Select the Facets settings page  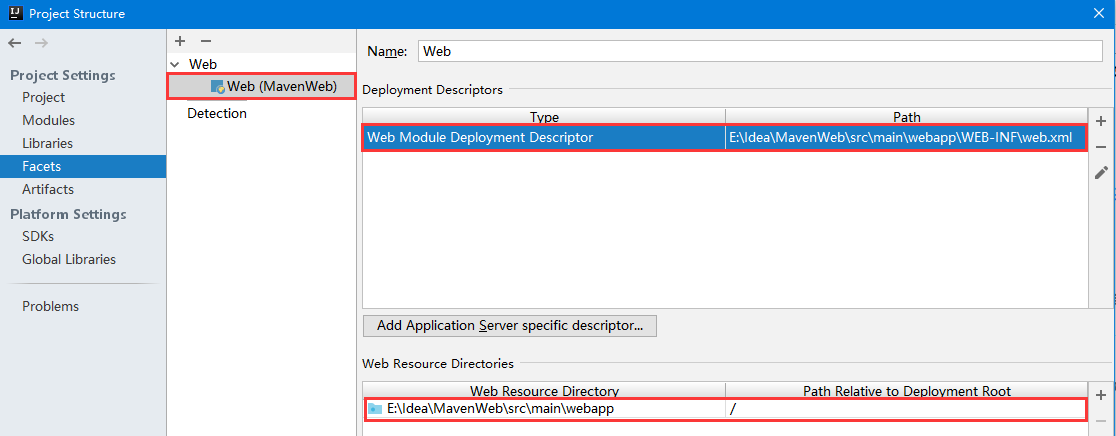click(83, 166)
